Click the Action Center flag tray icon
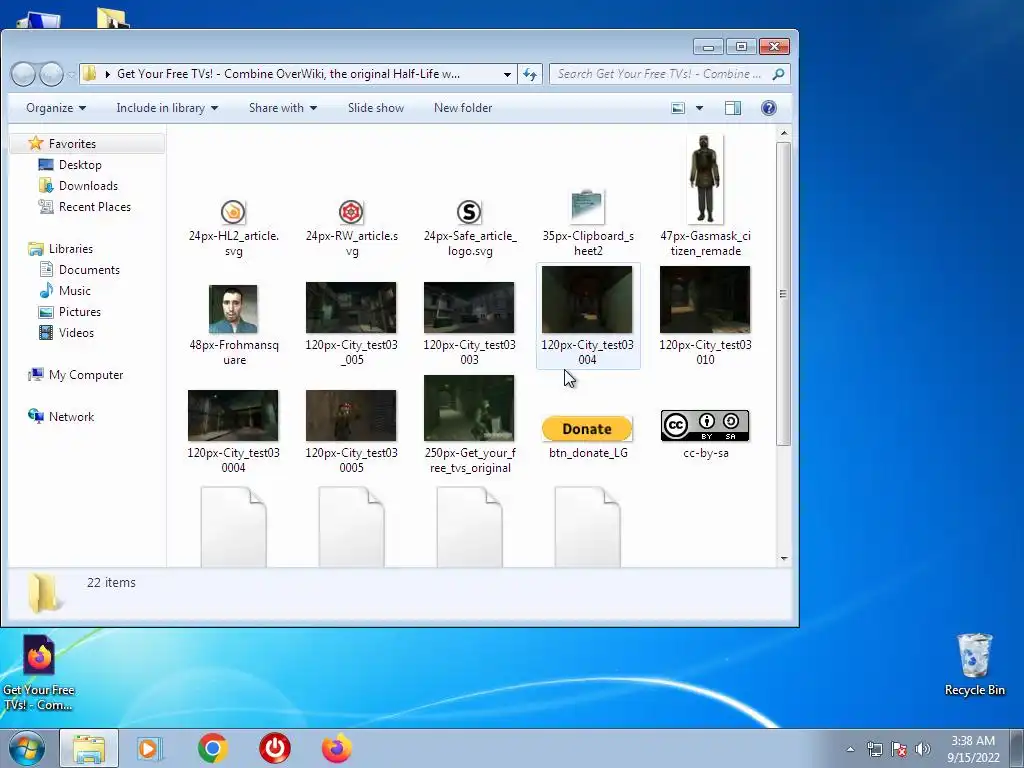Viewport: 1024px width, 768px height. point(899,749)
